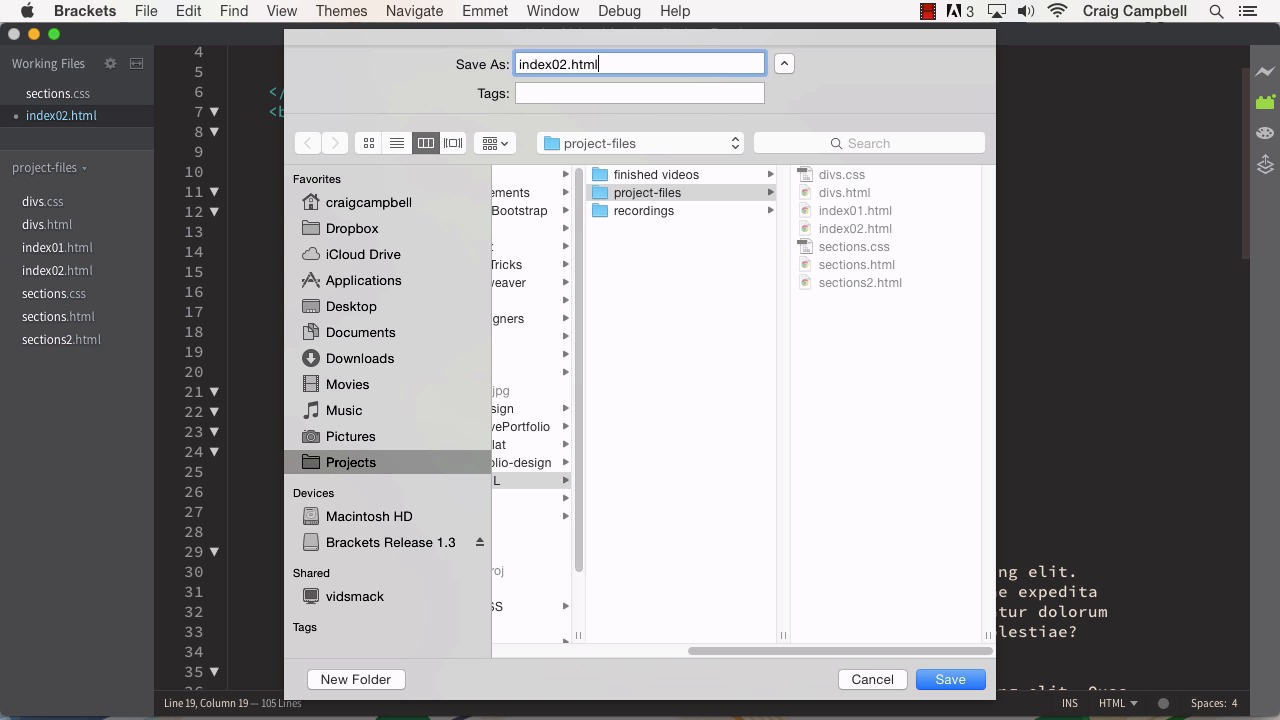Screen dimensions: 1280x720
Task: Open the Apple menu
Action: pyautogui.click(x=28, y=11)
